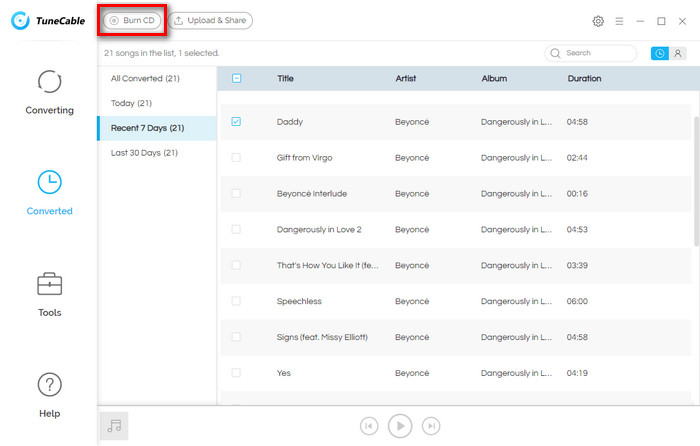Viewport: 700px width, 446px height.
Task: Click the 00:16 duration value
Action: pos(577,194)
